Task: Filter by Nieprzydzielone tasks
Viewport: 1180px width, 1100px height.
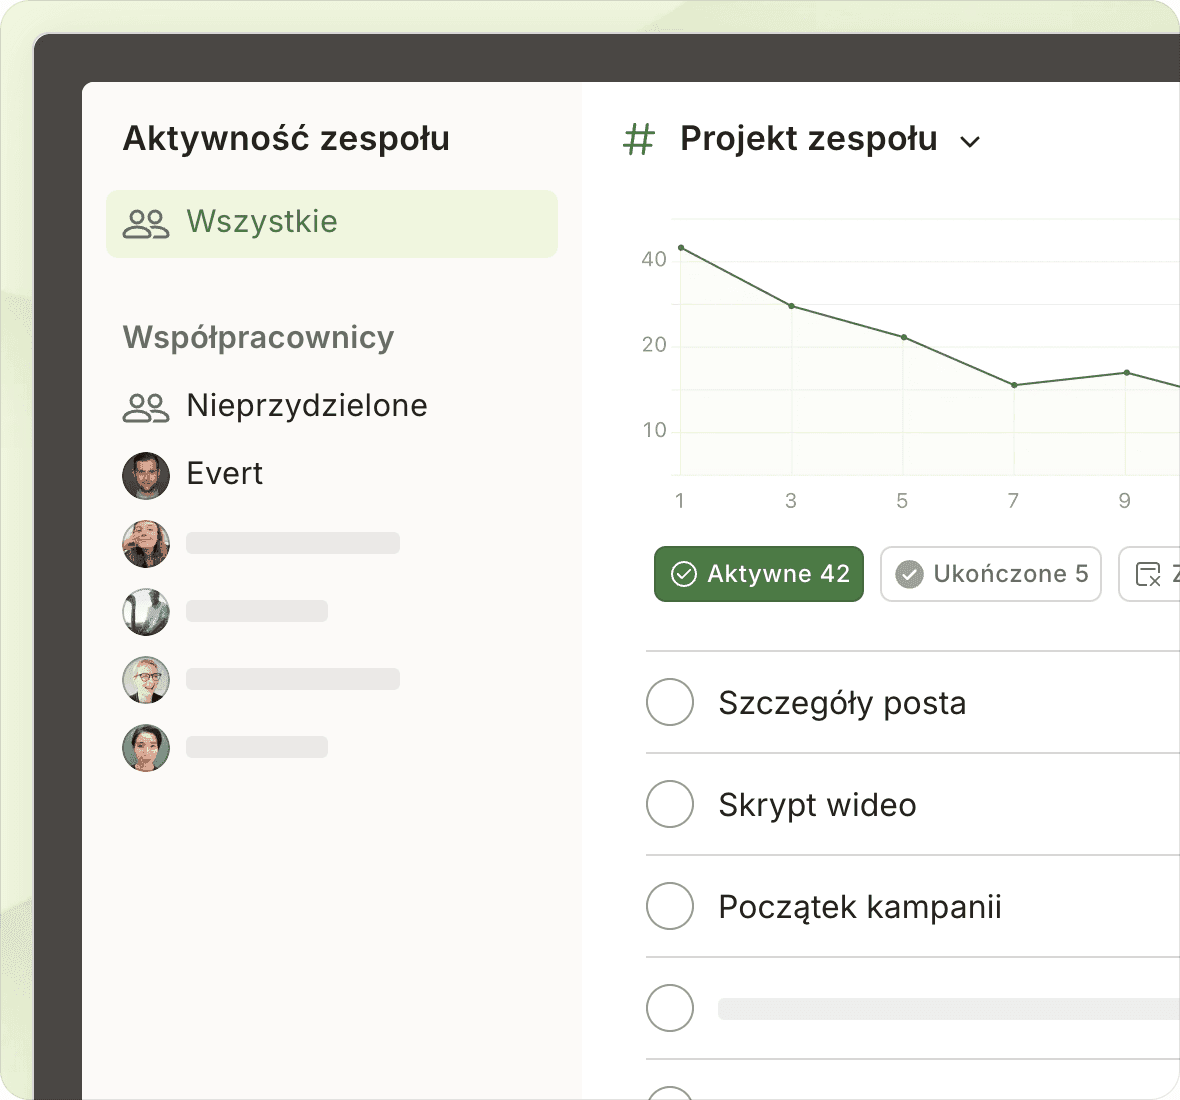Action: point(307,406)
